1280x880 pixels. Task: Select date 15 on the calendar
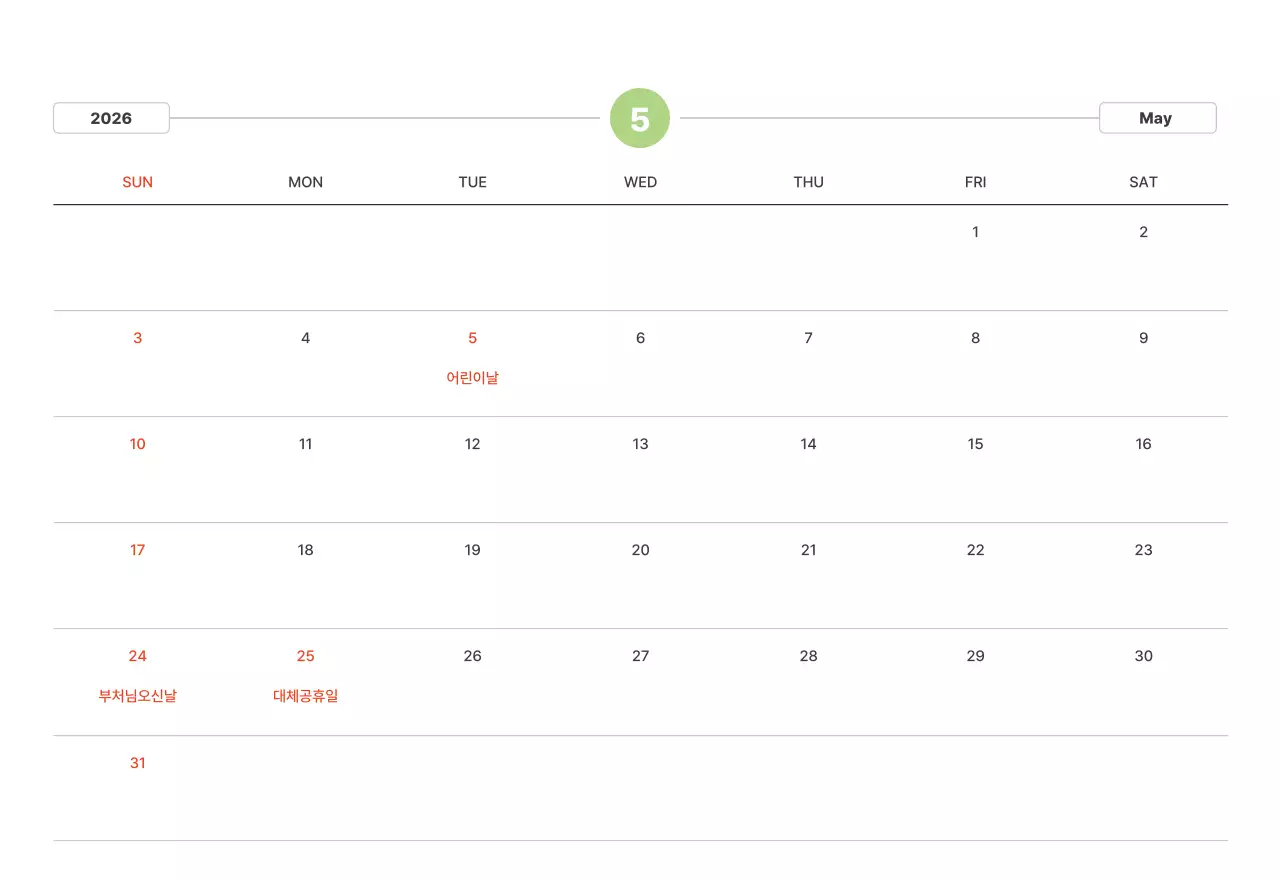click(x=975, y=444)
